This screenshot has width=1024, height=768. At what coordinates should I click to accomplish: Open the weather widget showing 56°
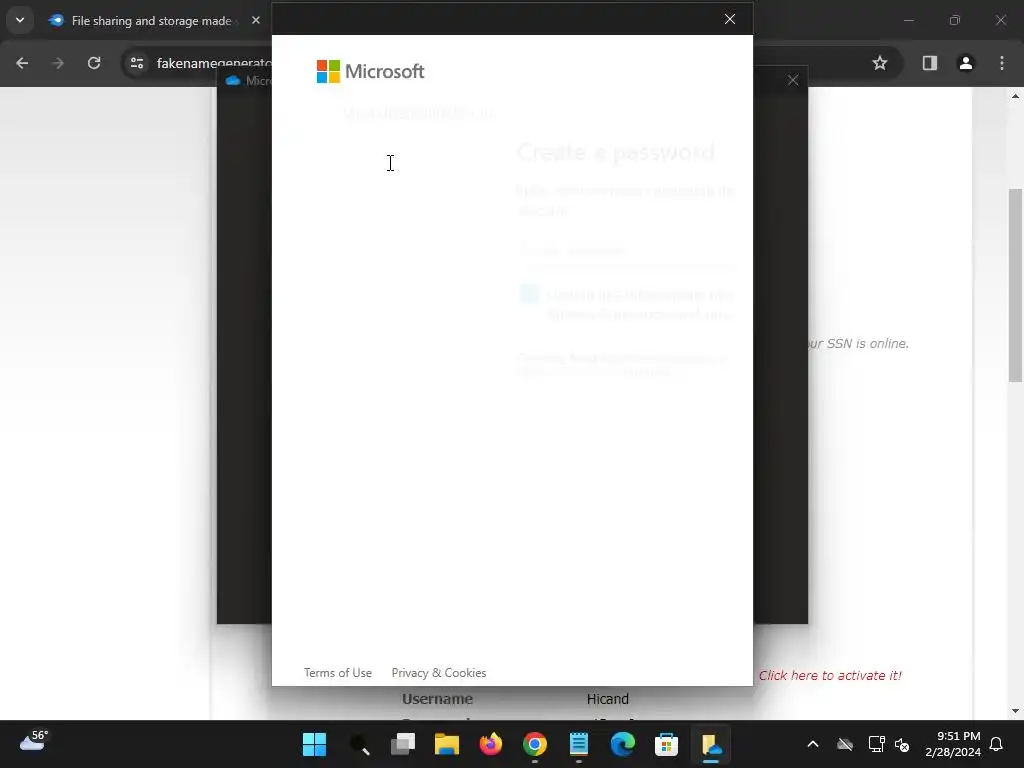[x=34, y=741]
